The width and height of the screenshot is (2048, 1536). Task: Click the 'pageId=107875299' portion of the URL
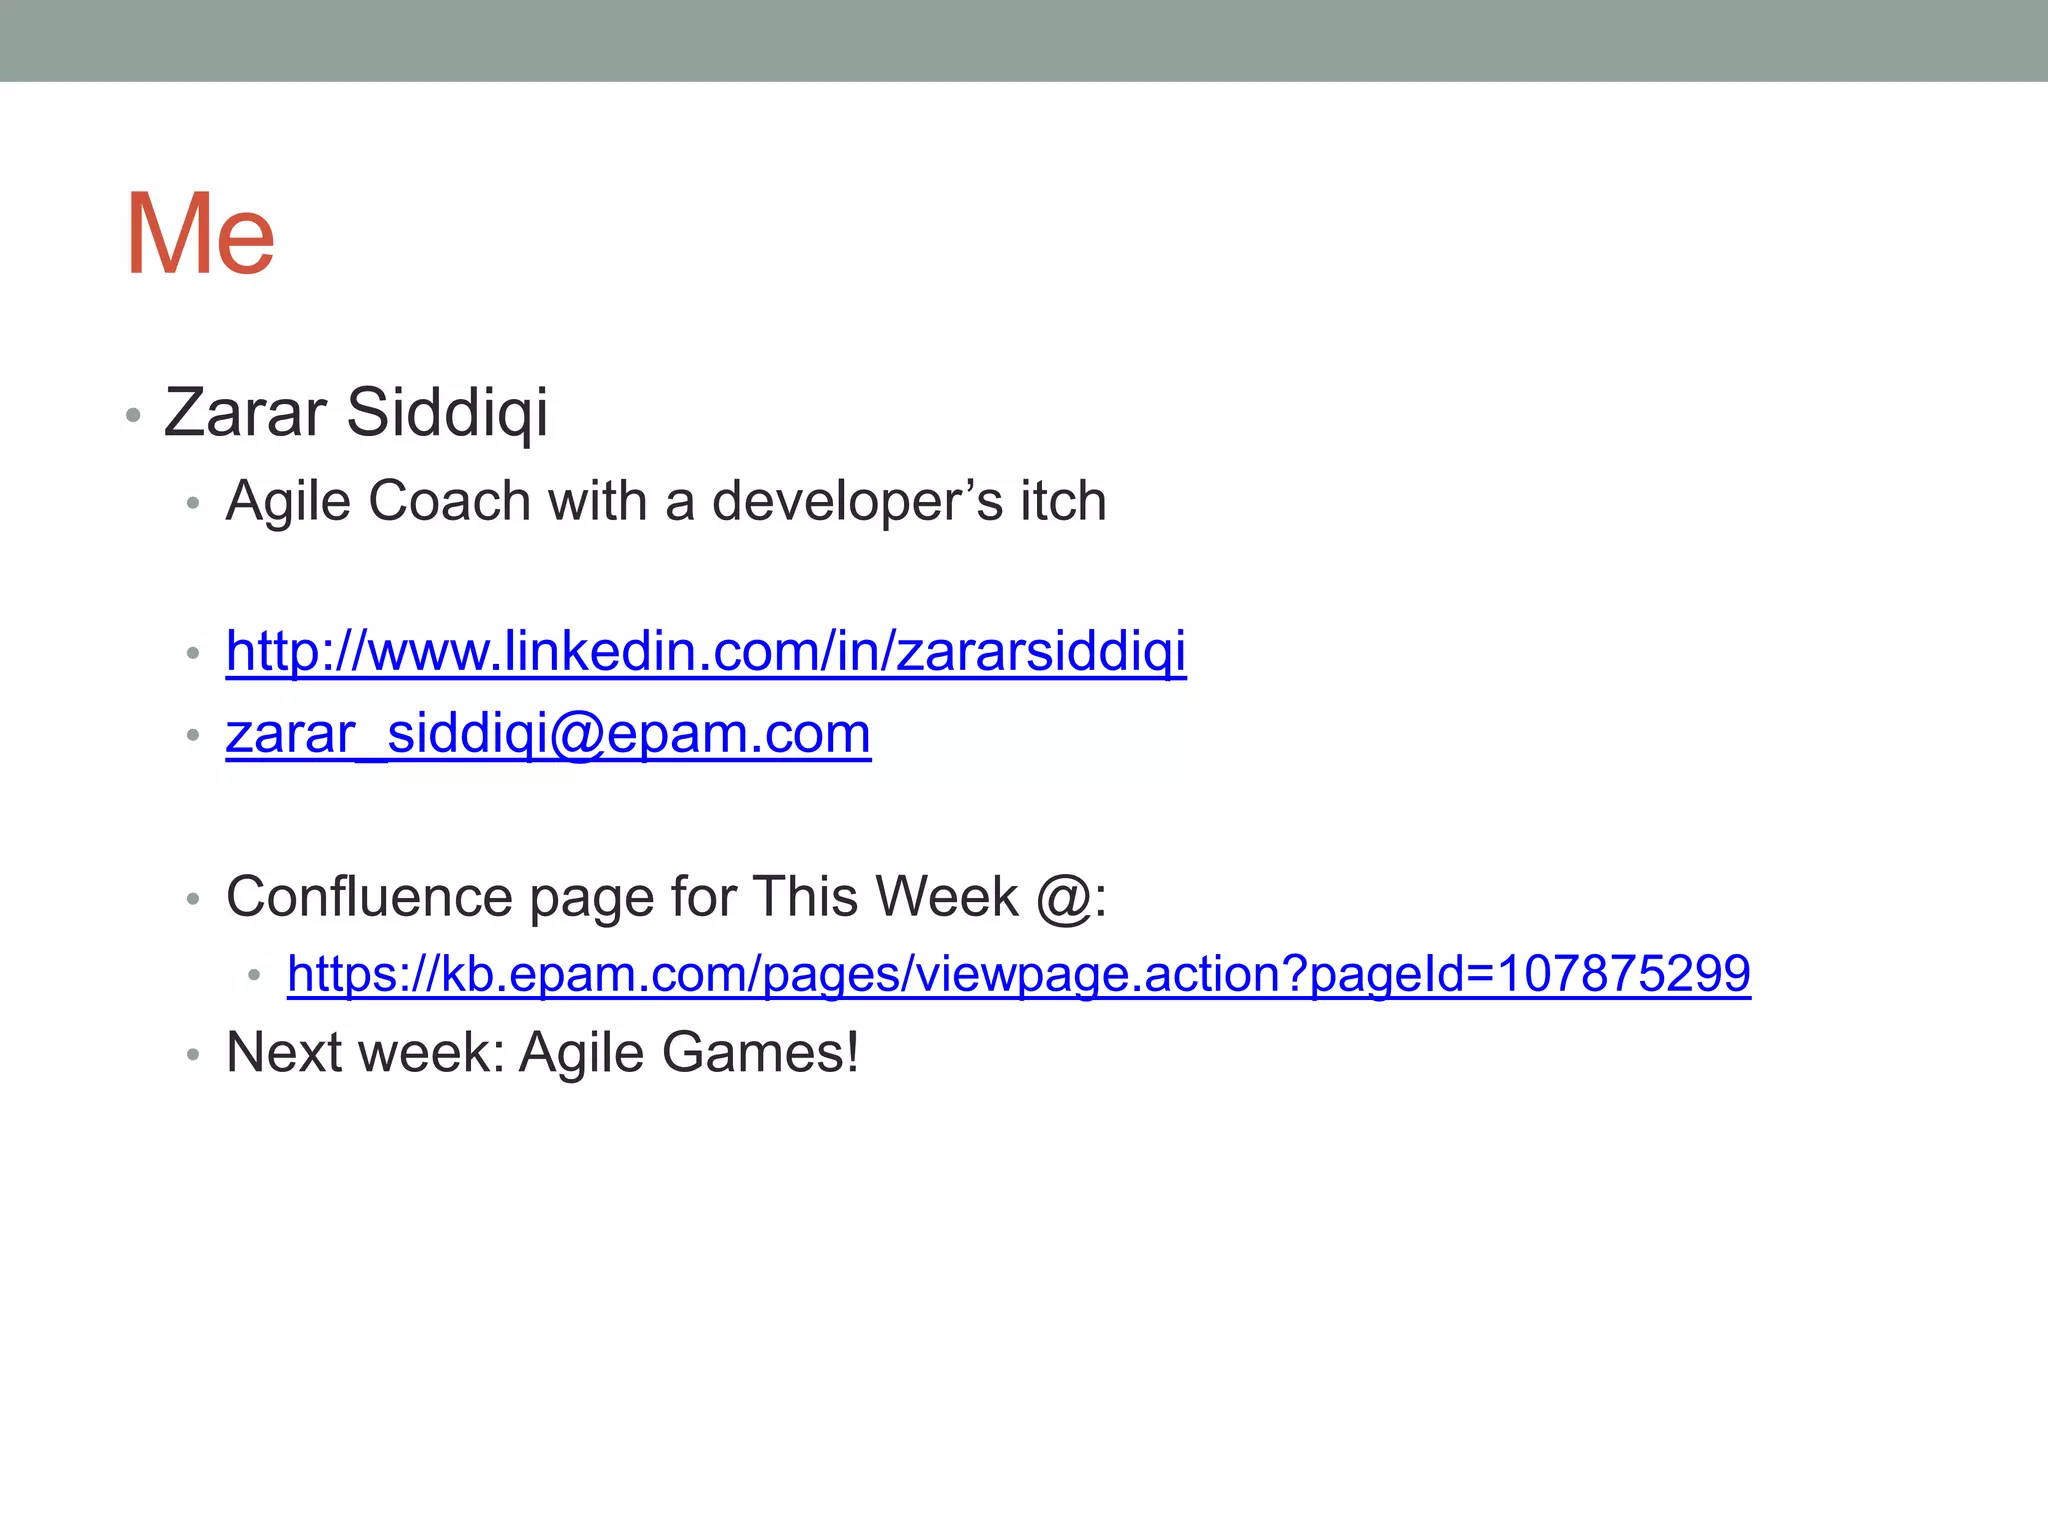[x=1530, y=974]
